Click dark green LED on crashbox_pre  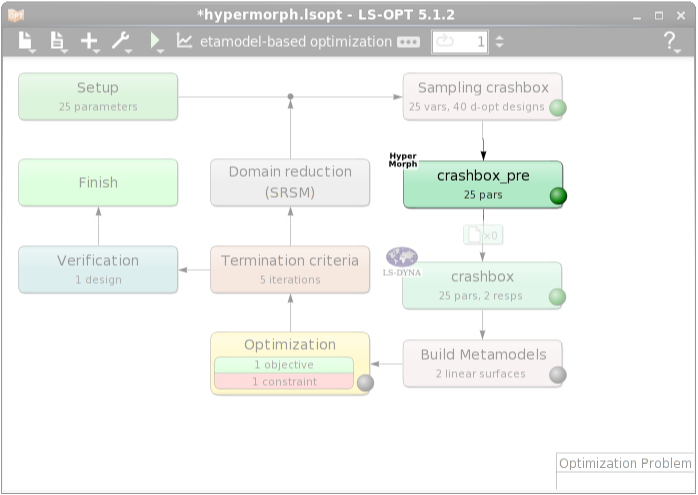click(558, 196)
